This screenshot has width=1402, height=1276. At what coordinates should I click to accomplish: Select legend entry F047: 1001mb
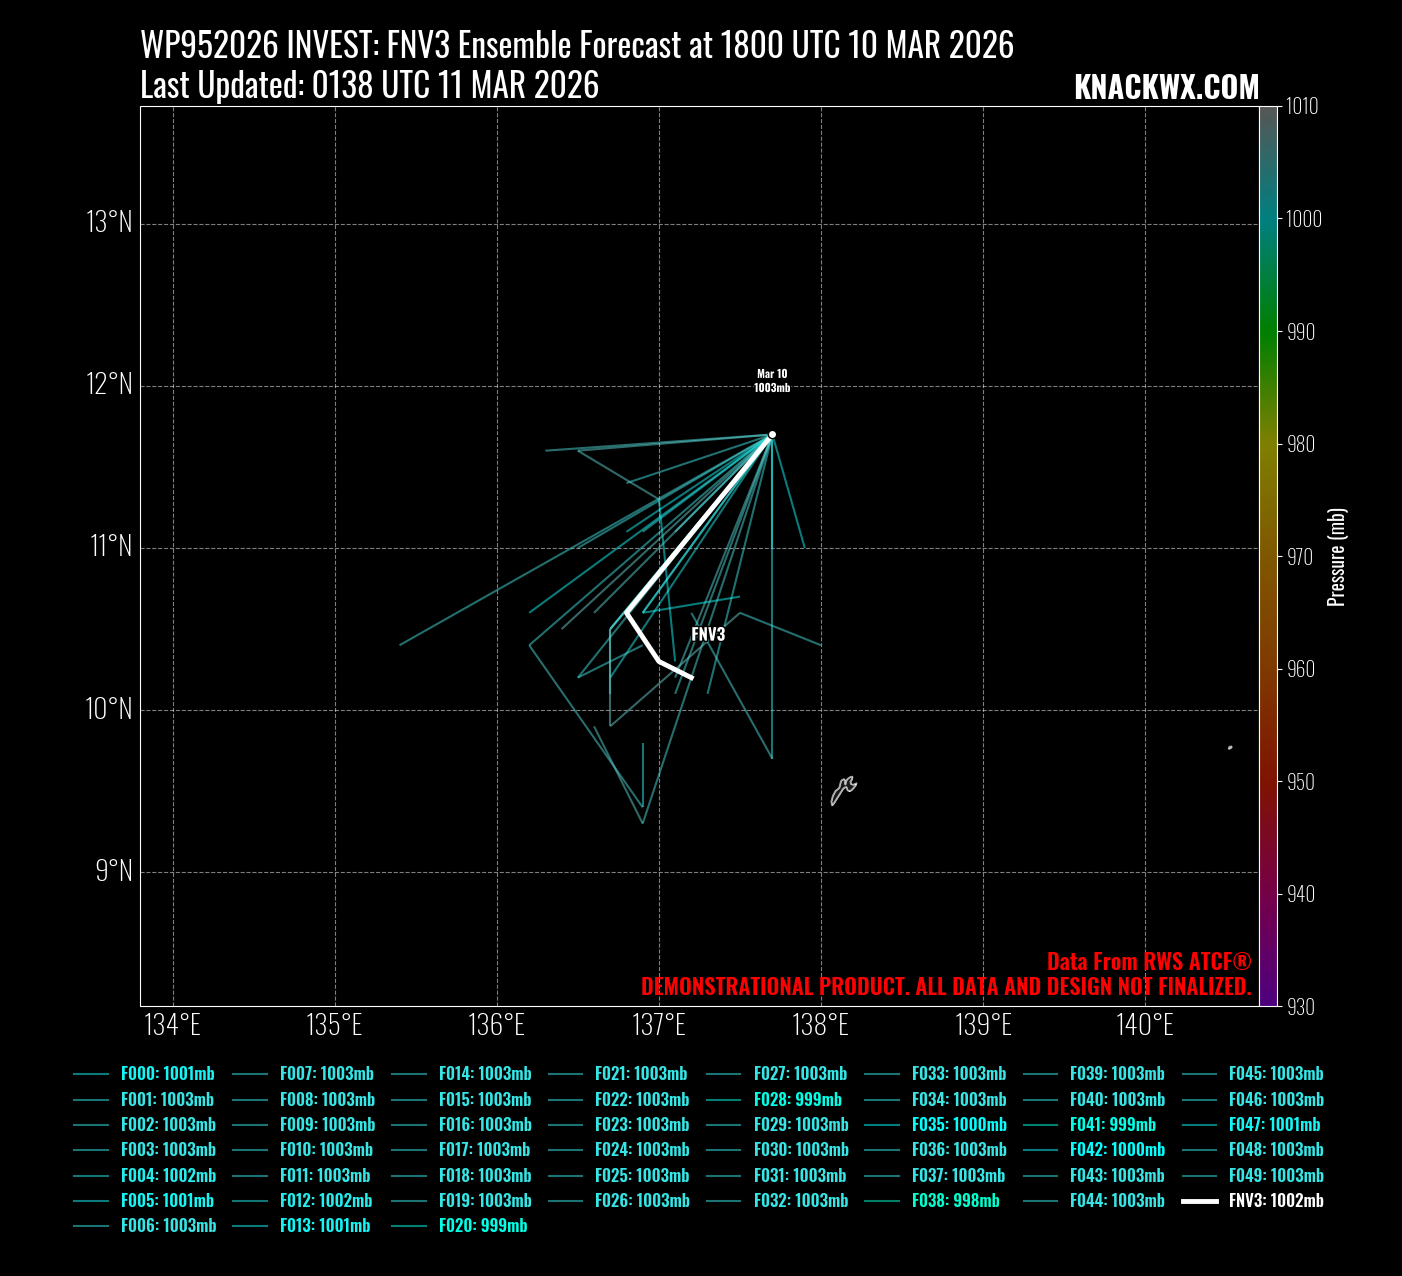1274,1125
